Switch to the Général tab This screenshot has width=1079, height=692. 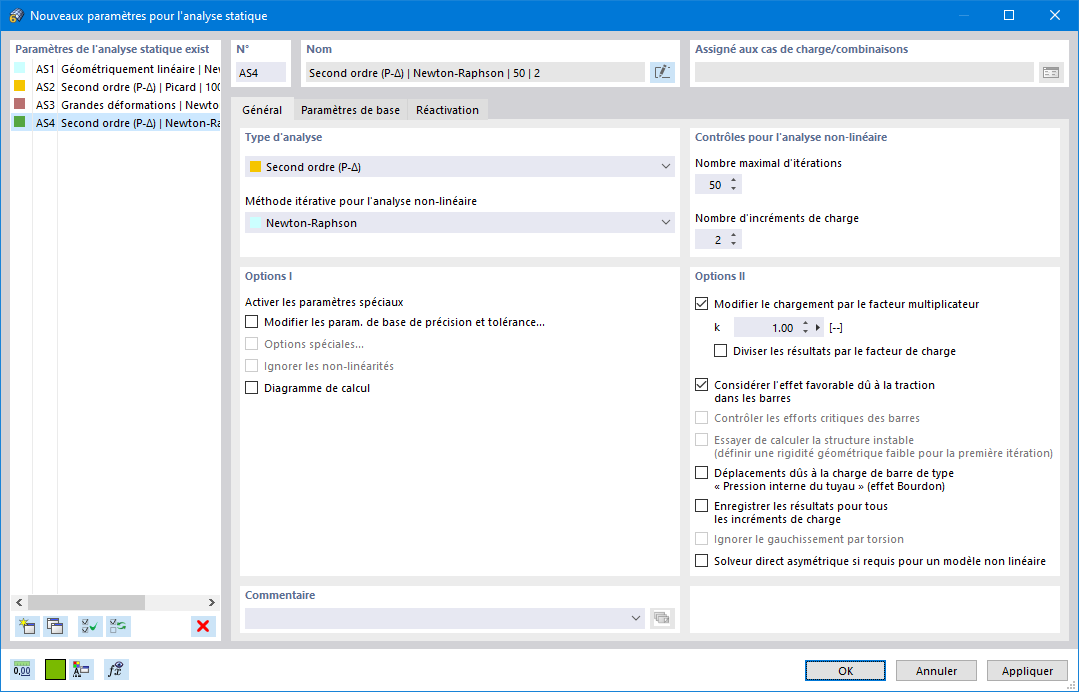(262, 109)
